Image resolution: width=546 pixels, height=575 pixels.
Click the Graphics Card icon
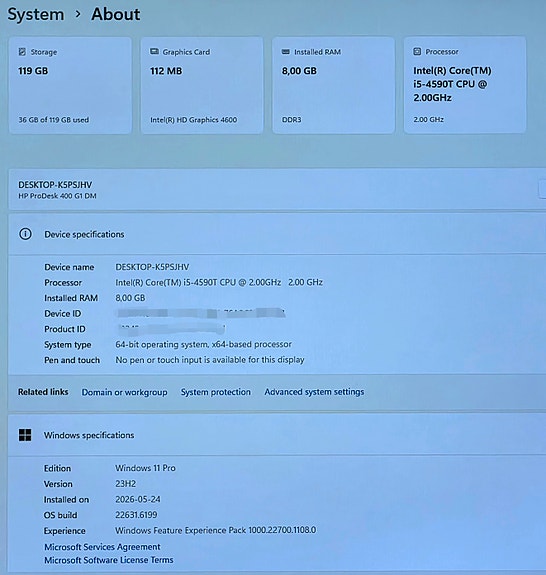coord(154,52)
